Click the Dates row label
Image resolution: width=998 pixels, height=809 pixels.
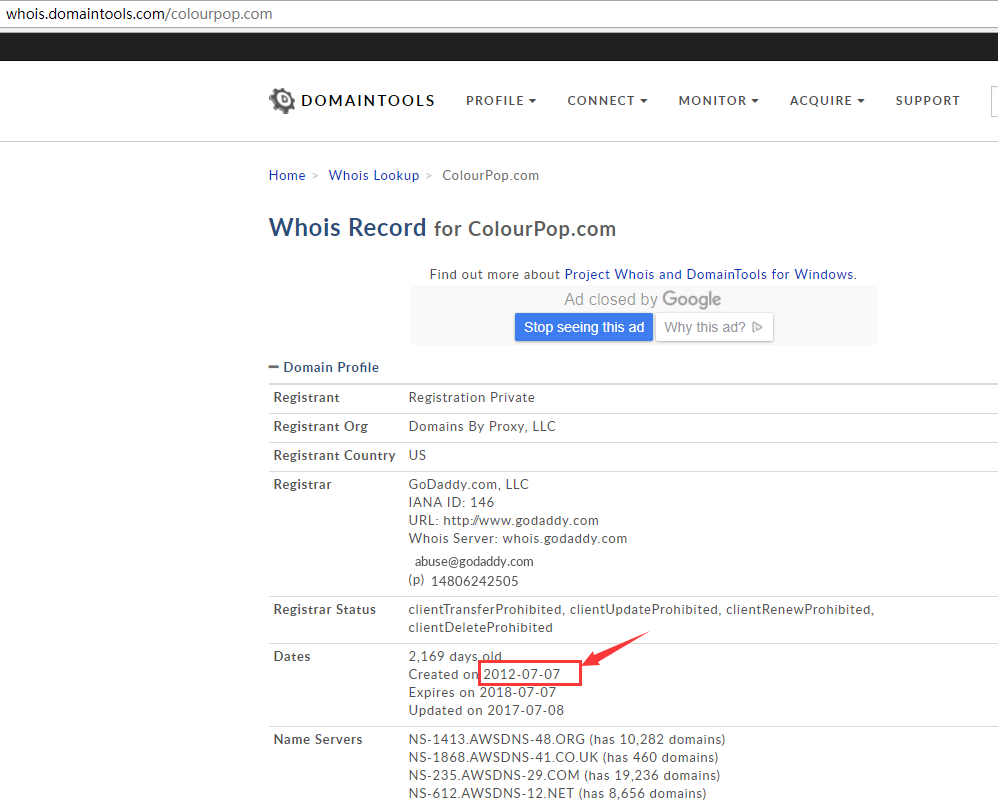pyautogui.click(x=292, y=656)
